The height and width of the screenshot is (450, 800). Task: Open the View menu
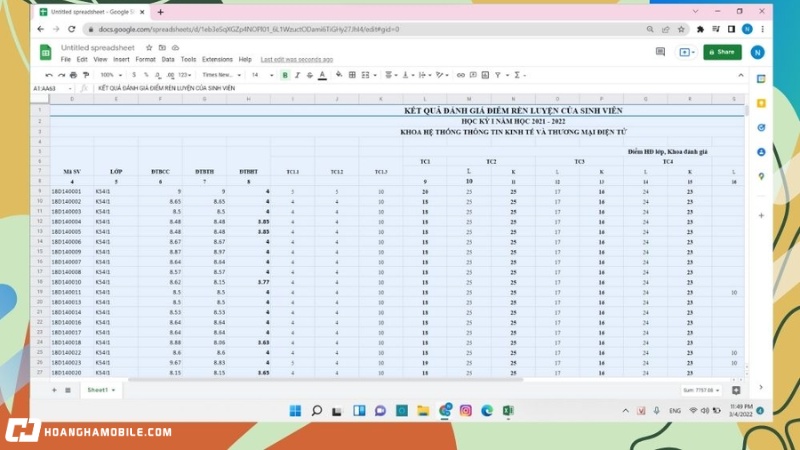101,59
